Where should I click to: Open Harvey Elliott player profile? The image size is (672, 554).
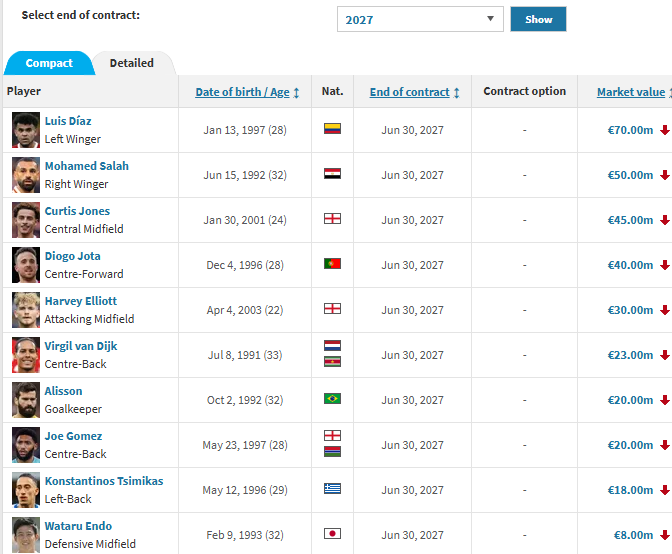81,301
